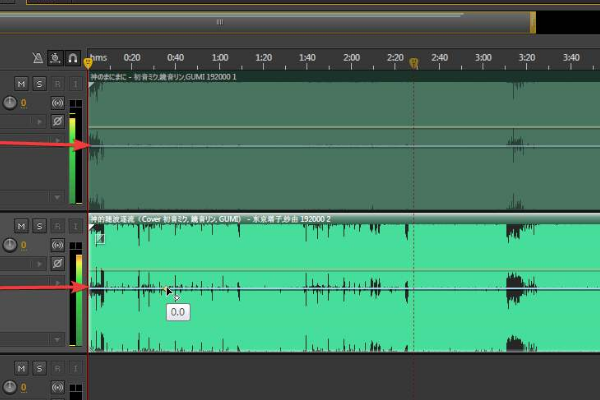Enable input monitoring I on first track
Screen dimensions: 600x400
tap(75, 84)
